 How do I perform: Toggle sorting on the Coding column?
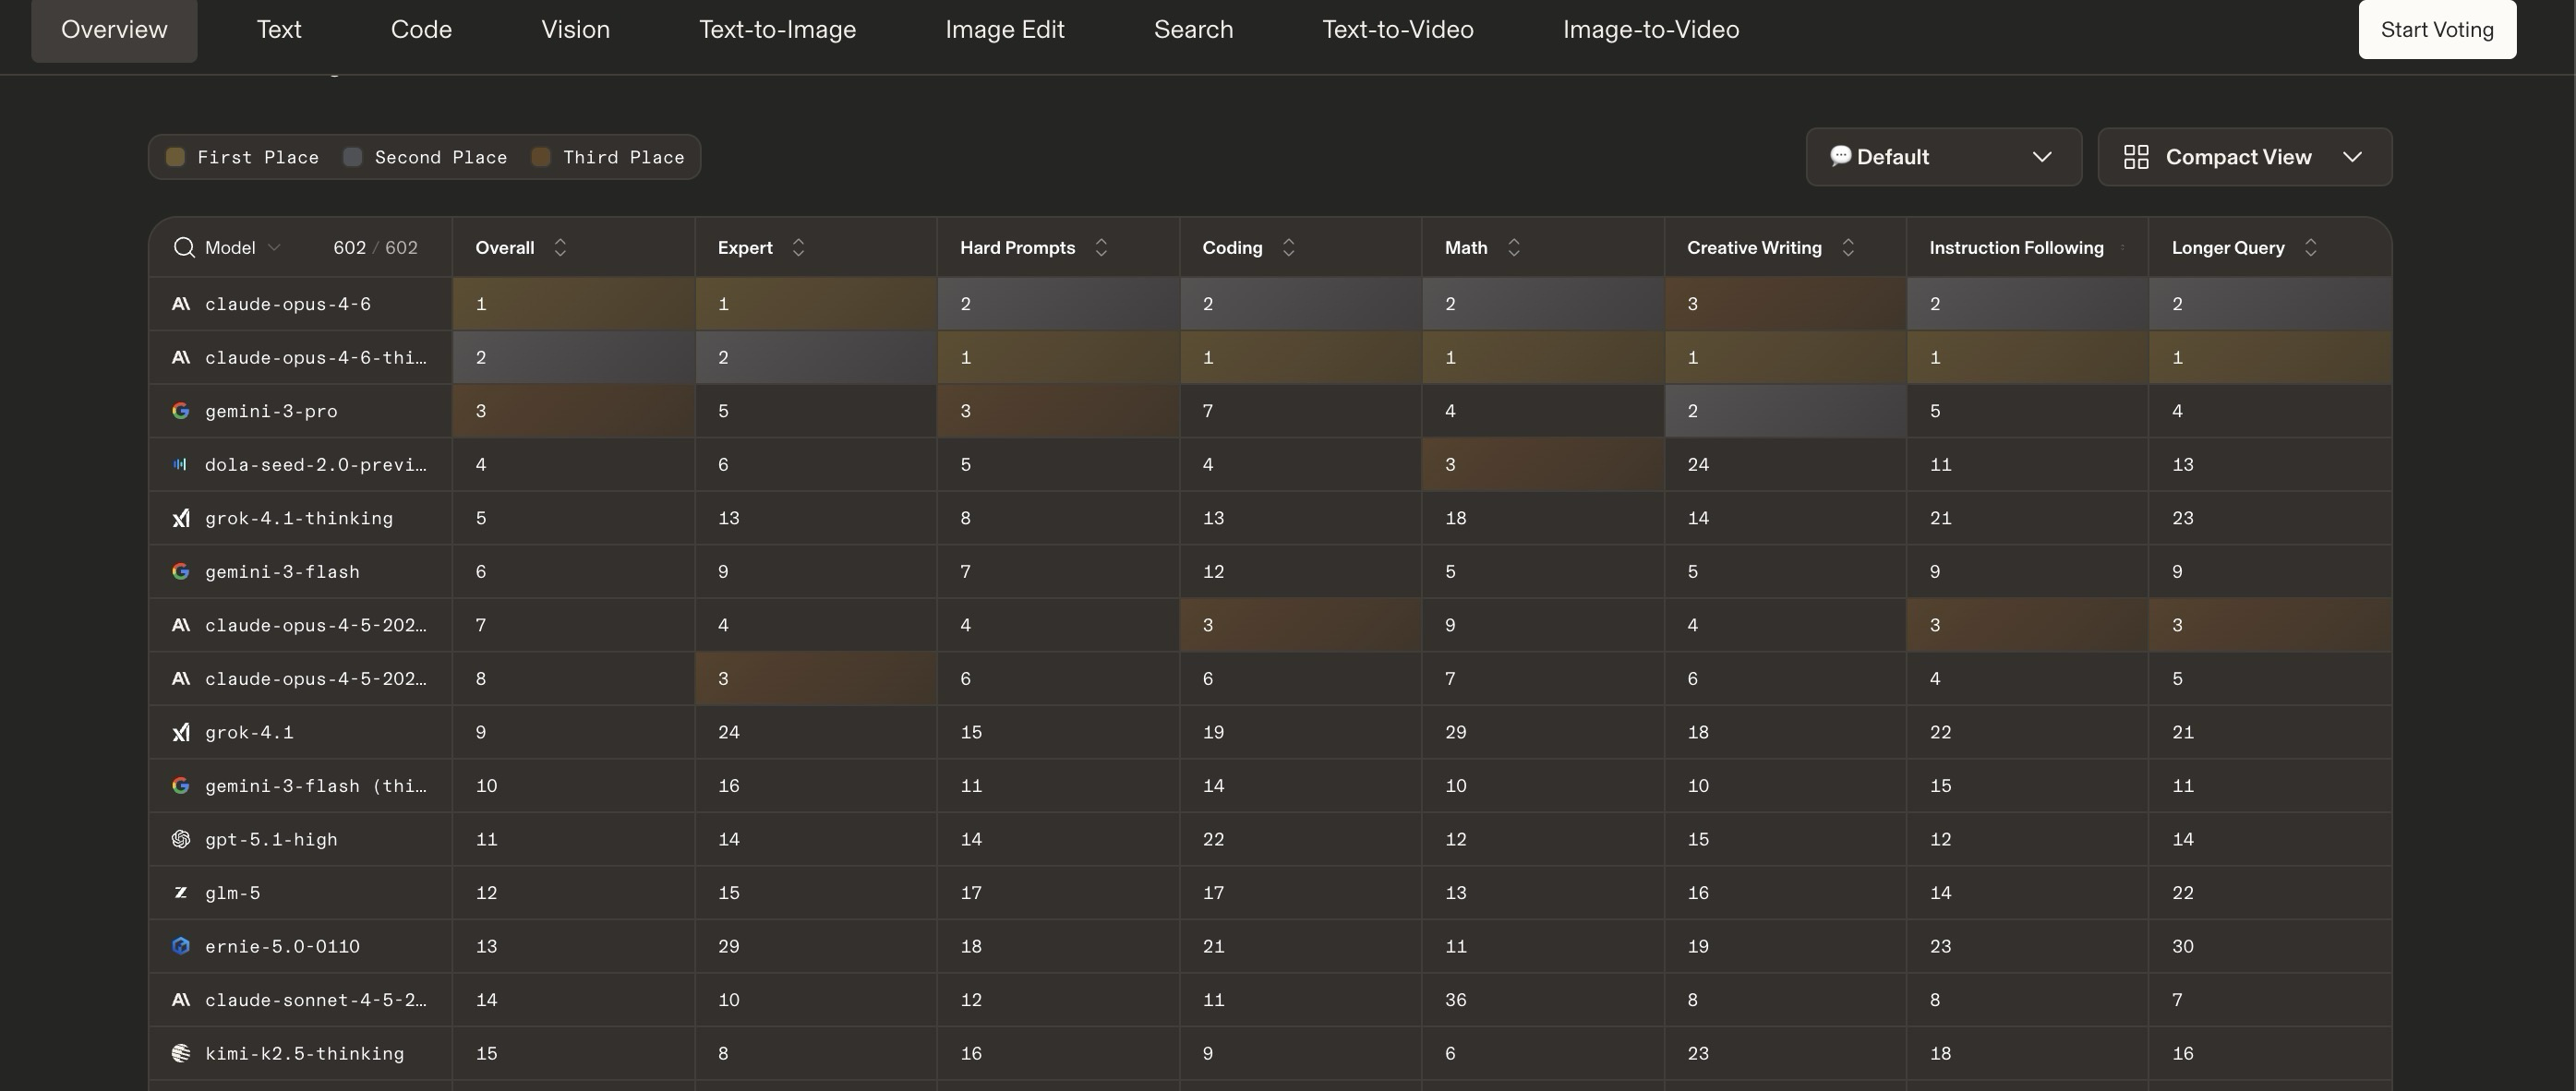(1288, 247)
